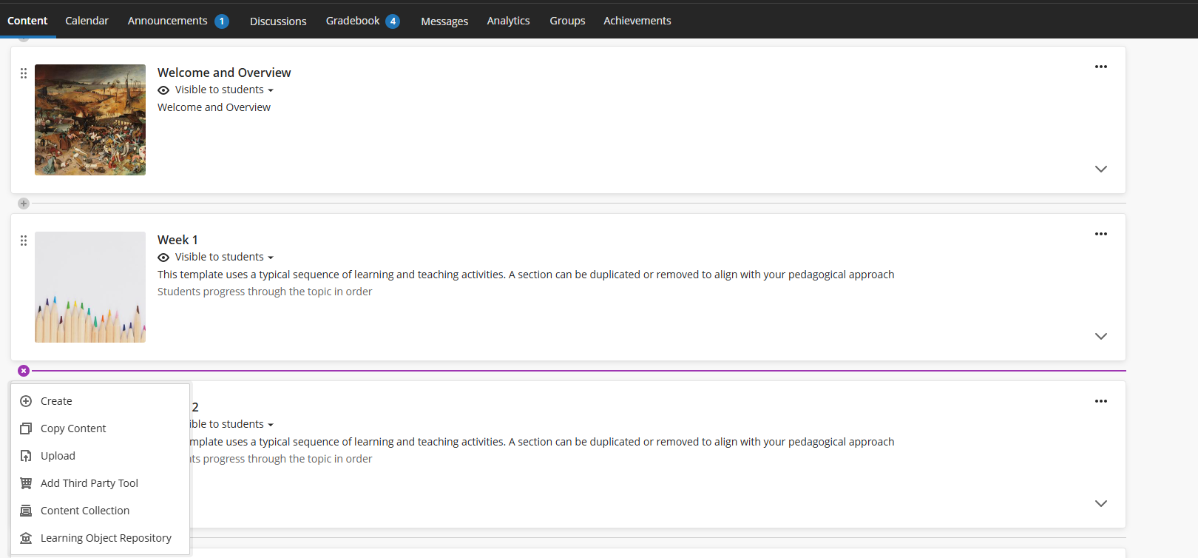Open the Week 2 visibility dropdown
The height and width of the screenshot is (558, 1198).
pyautogui.click(x=232, y=424)
